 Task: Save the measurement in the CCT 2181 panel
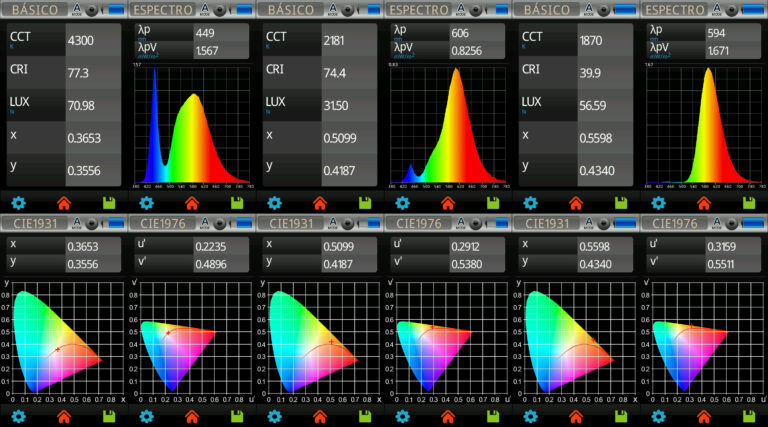tap(366, 203)
